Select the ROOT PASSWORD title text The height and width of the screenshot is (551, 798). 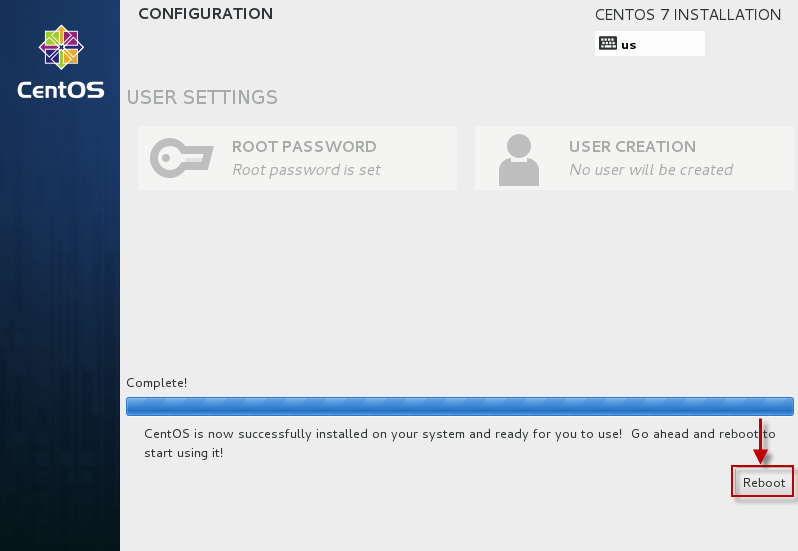304,147
